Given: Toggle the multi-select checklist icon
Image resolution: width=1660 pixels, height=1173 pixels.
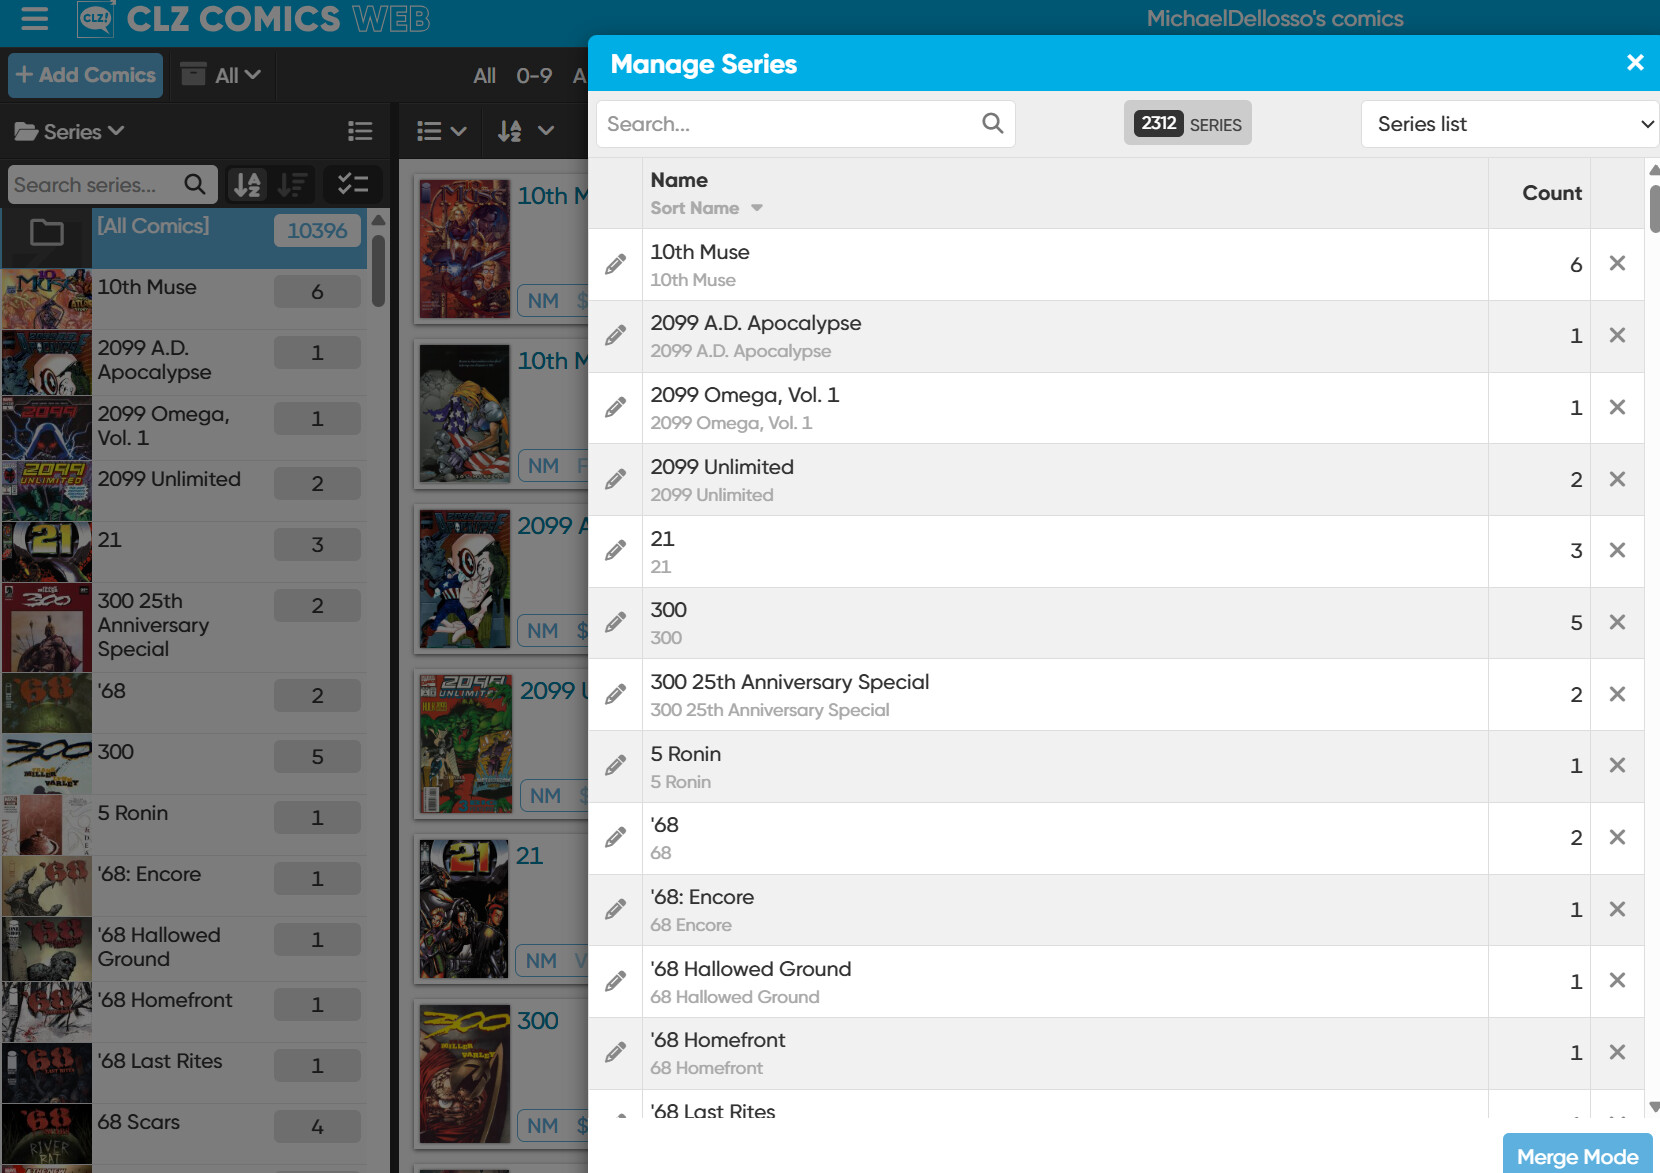Looking at the screenshot, I should 353,185.
